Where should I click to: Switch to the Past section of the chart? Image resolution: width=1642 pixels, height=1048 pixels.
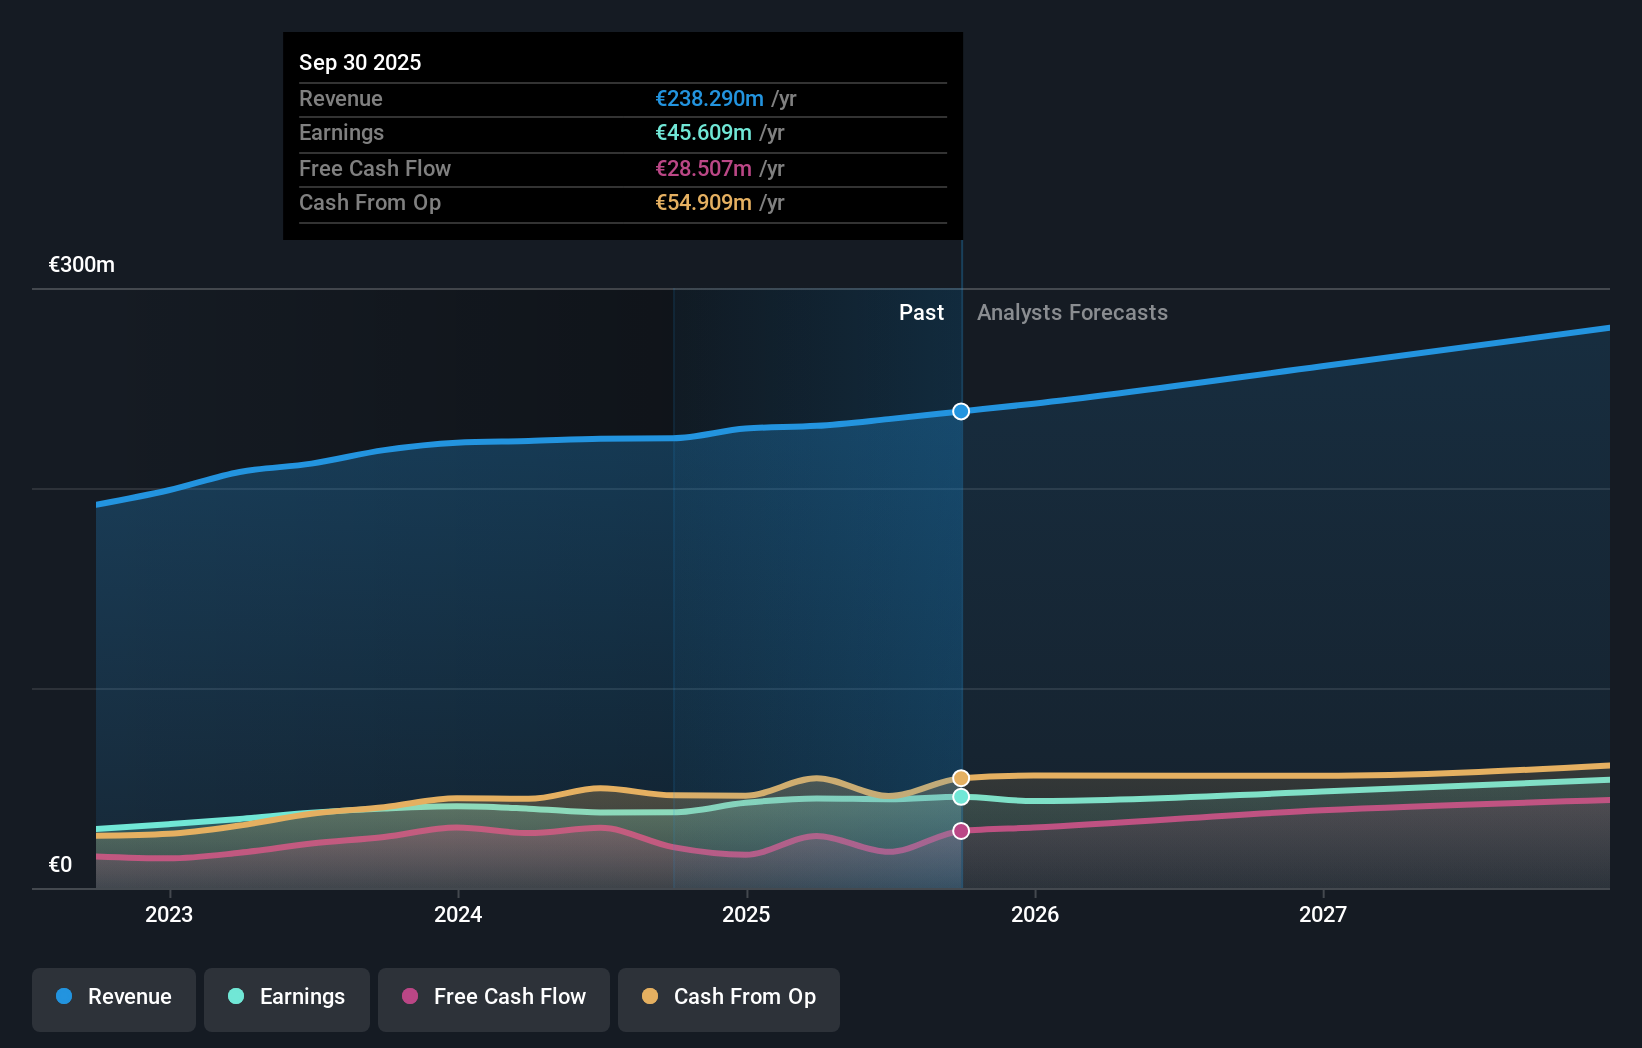921,312
